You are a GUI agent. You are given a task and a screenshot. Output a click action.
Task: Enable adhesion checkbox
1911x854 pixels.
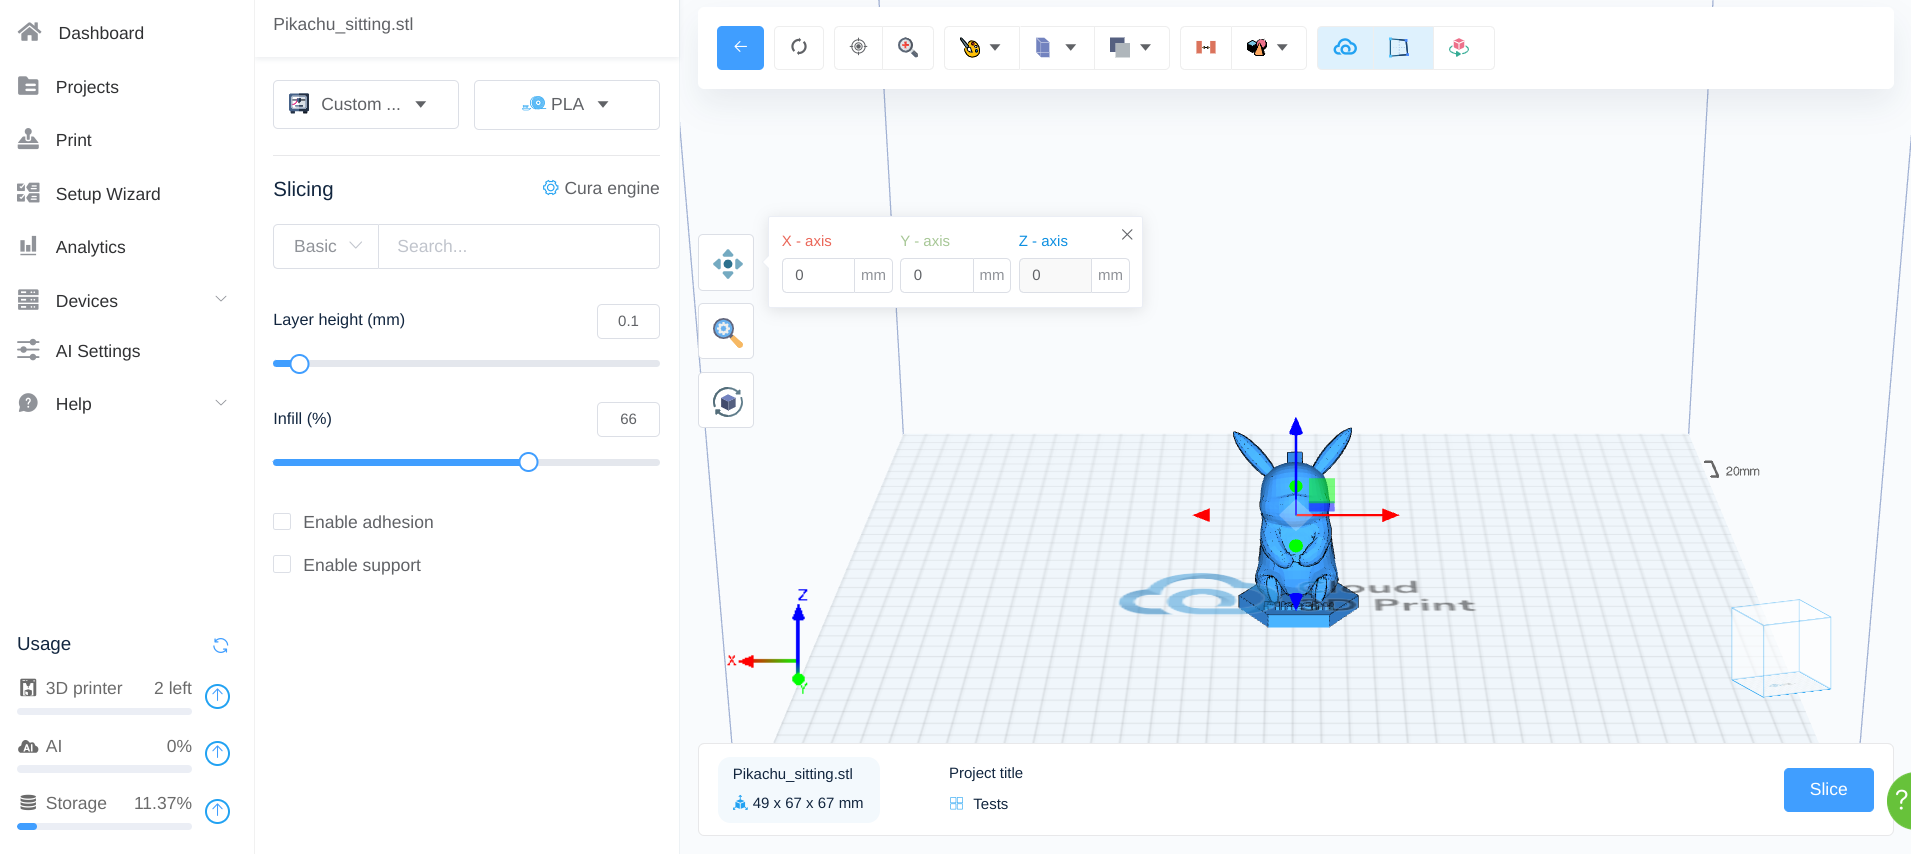[x=282, y=522]
